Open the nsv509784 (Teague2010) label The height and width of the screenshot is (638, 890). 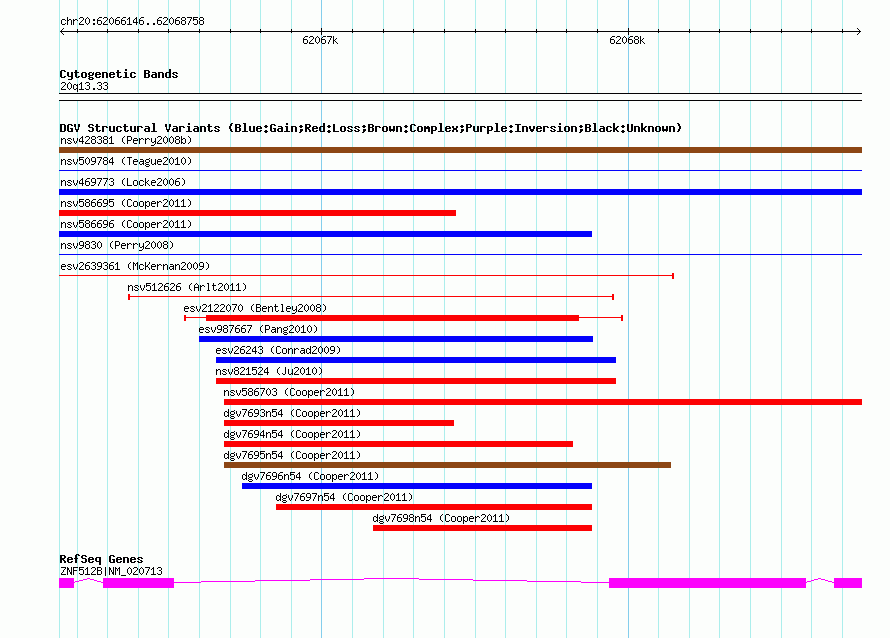(126, 161)
